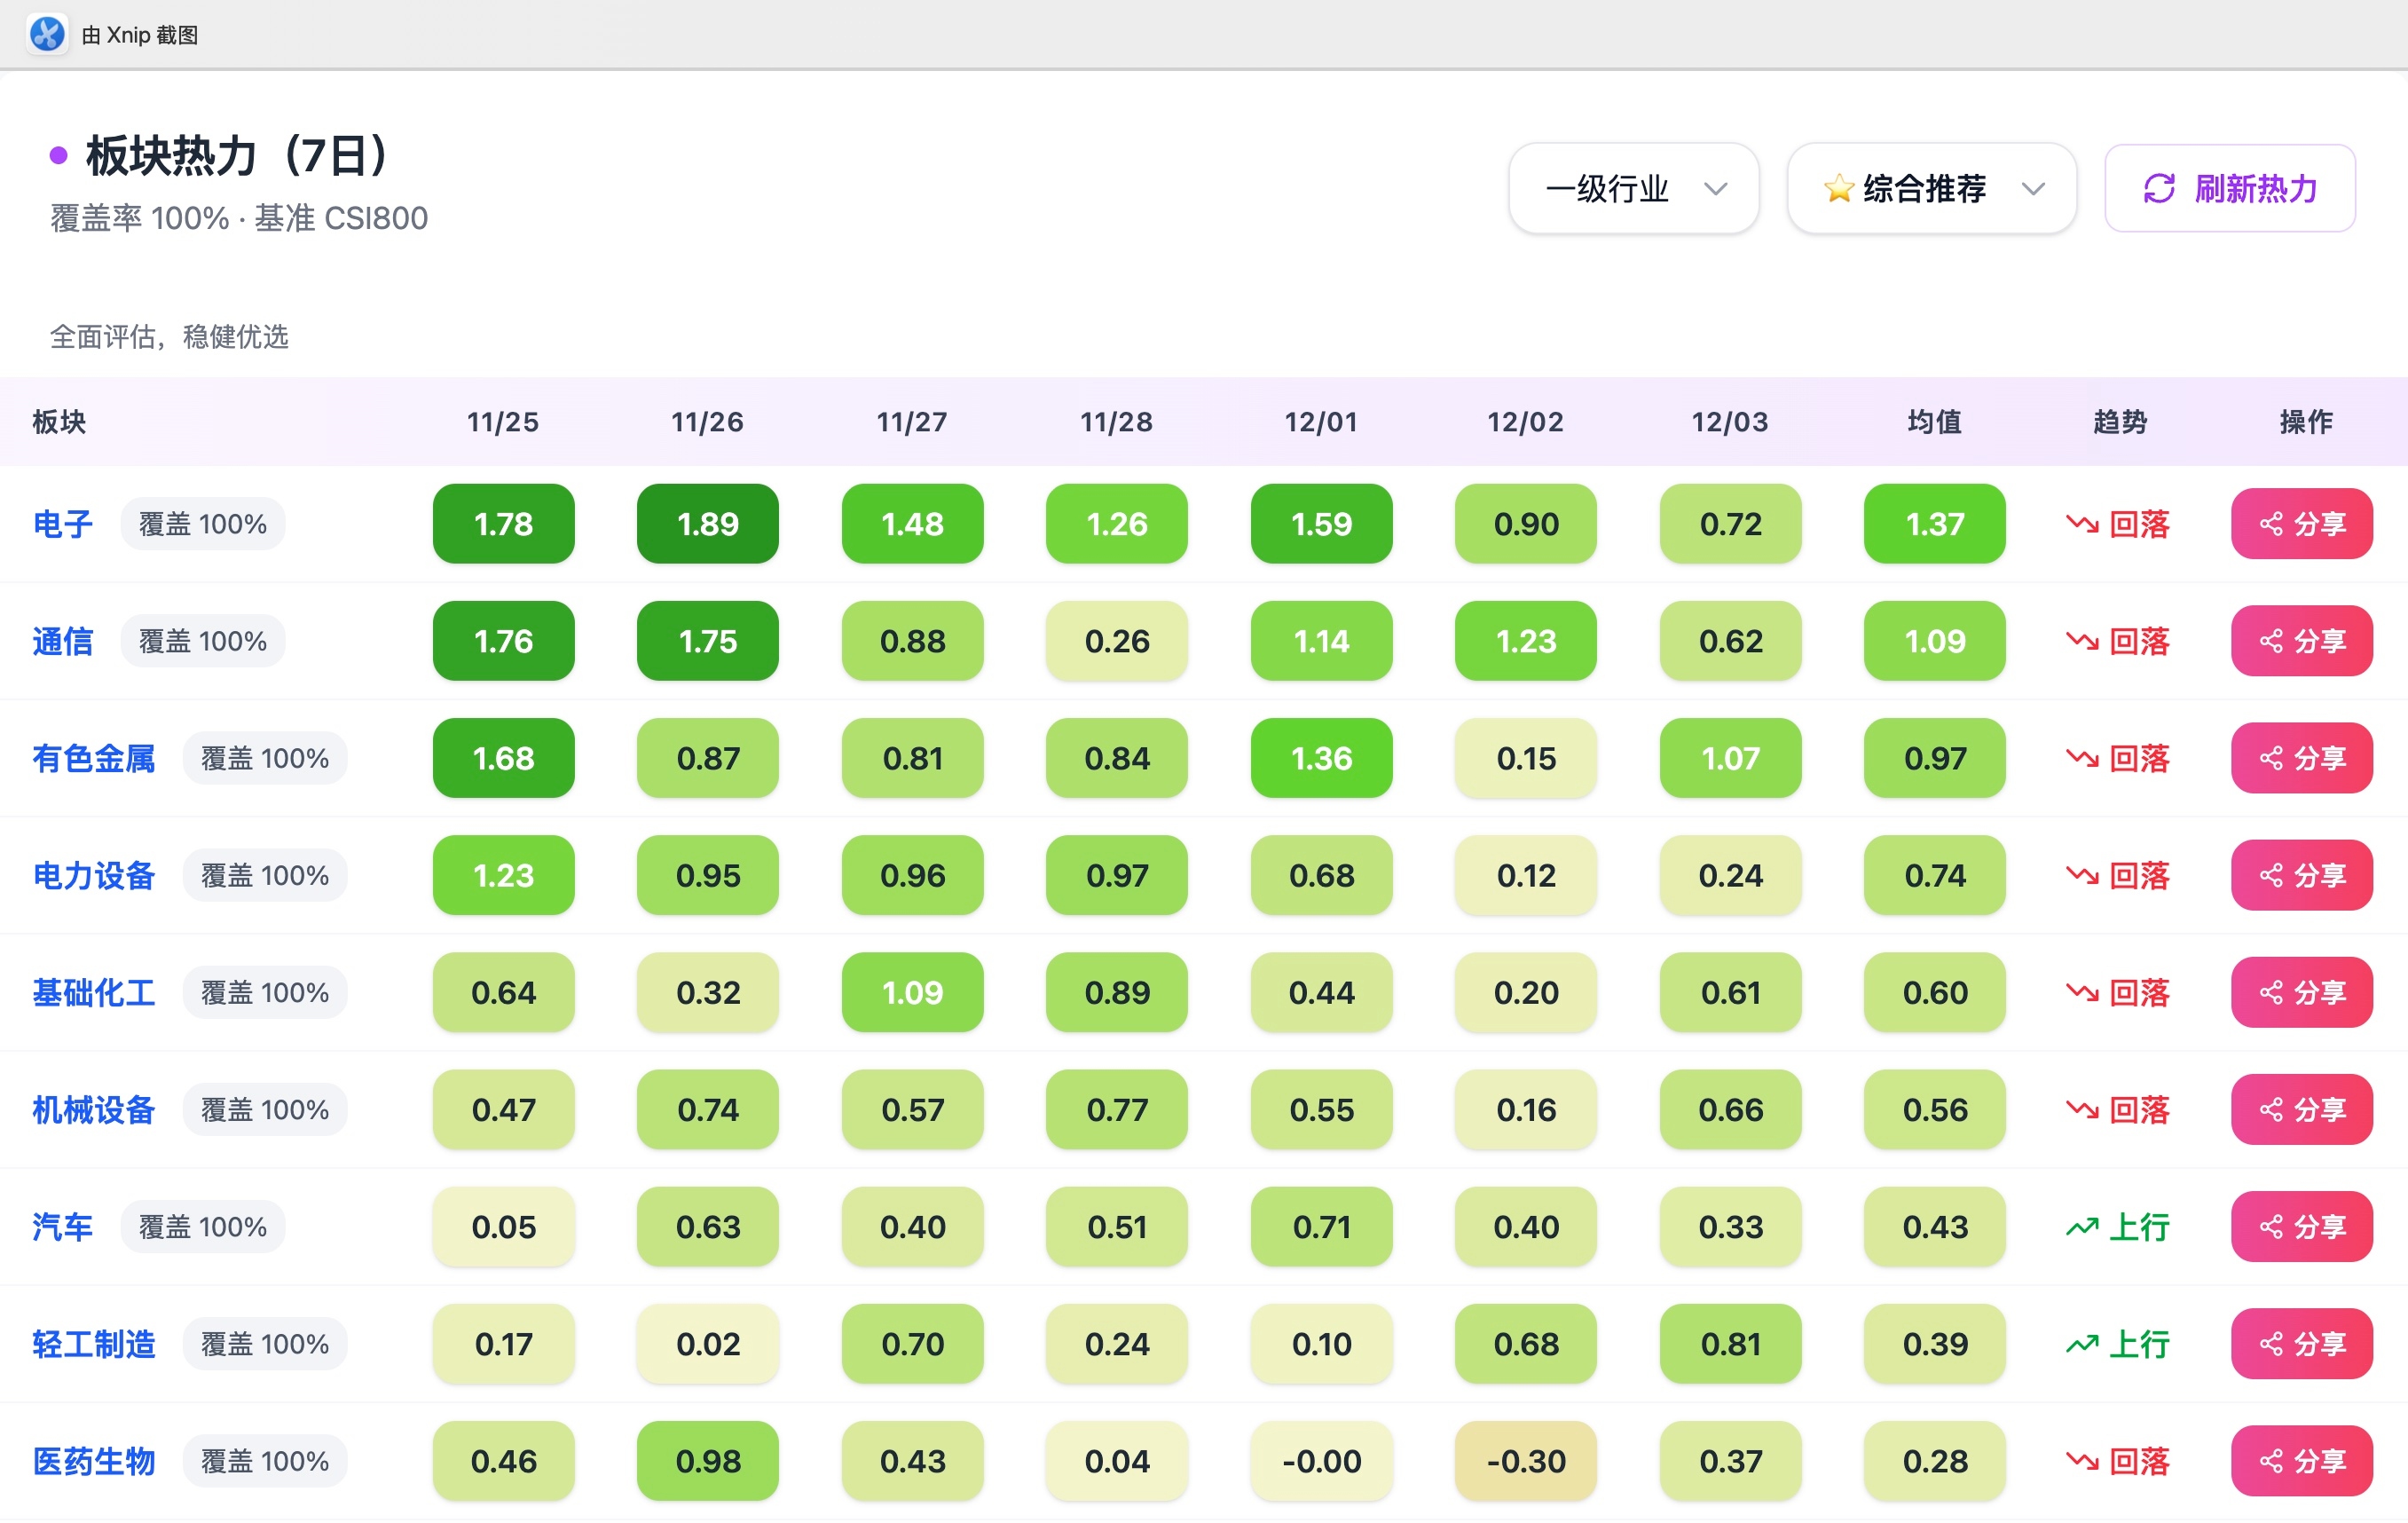Click the dark green 1.89 heat cell
This screenshot has width=2408, height=1523.
[707, 524]
